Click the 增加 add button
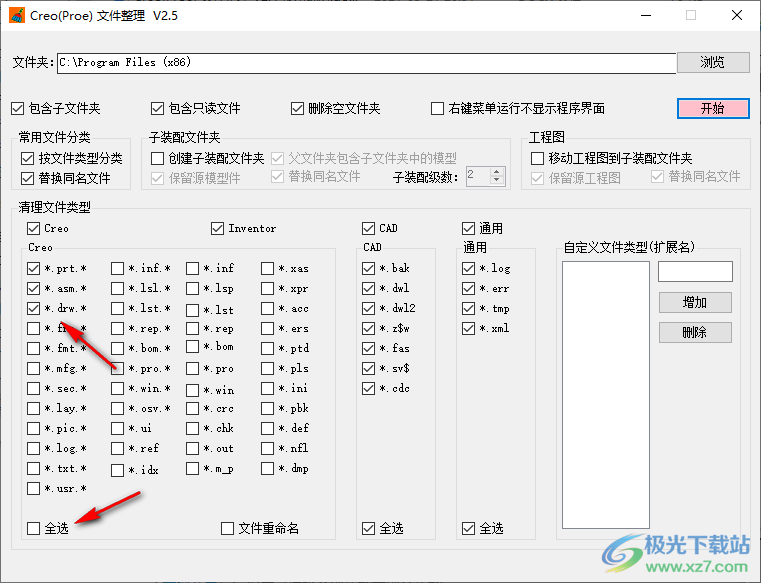 [x=695, y=302]
